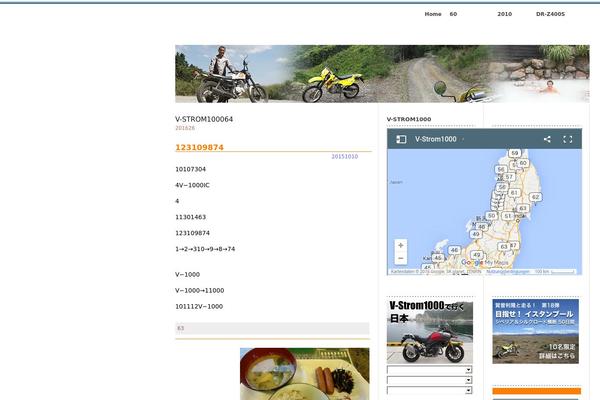Select map marker 61
600x400 pixels.
coord(514,193)
